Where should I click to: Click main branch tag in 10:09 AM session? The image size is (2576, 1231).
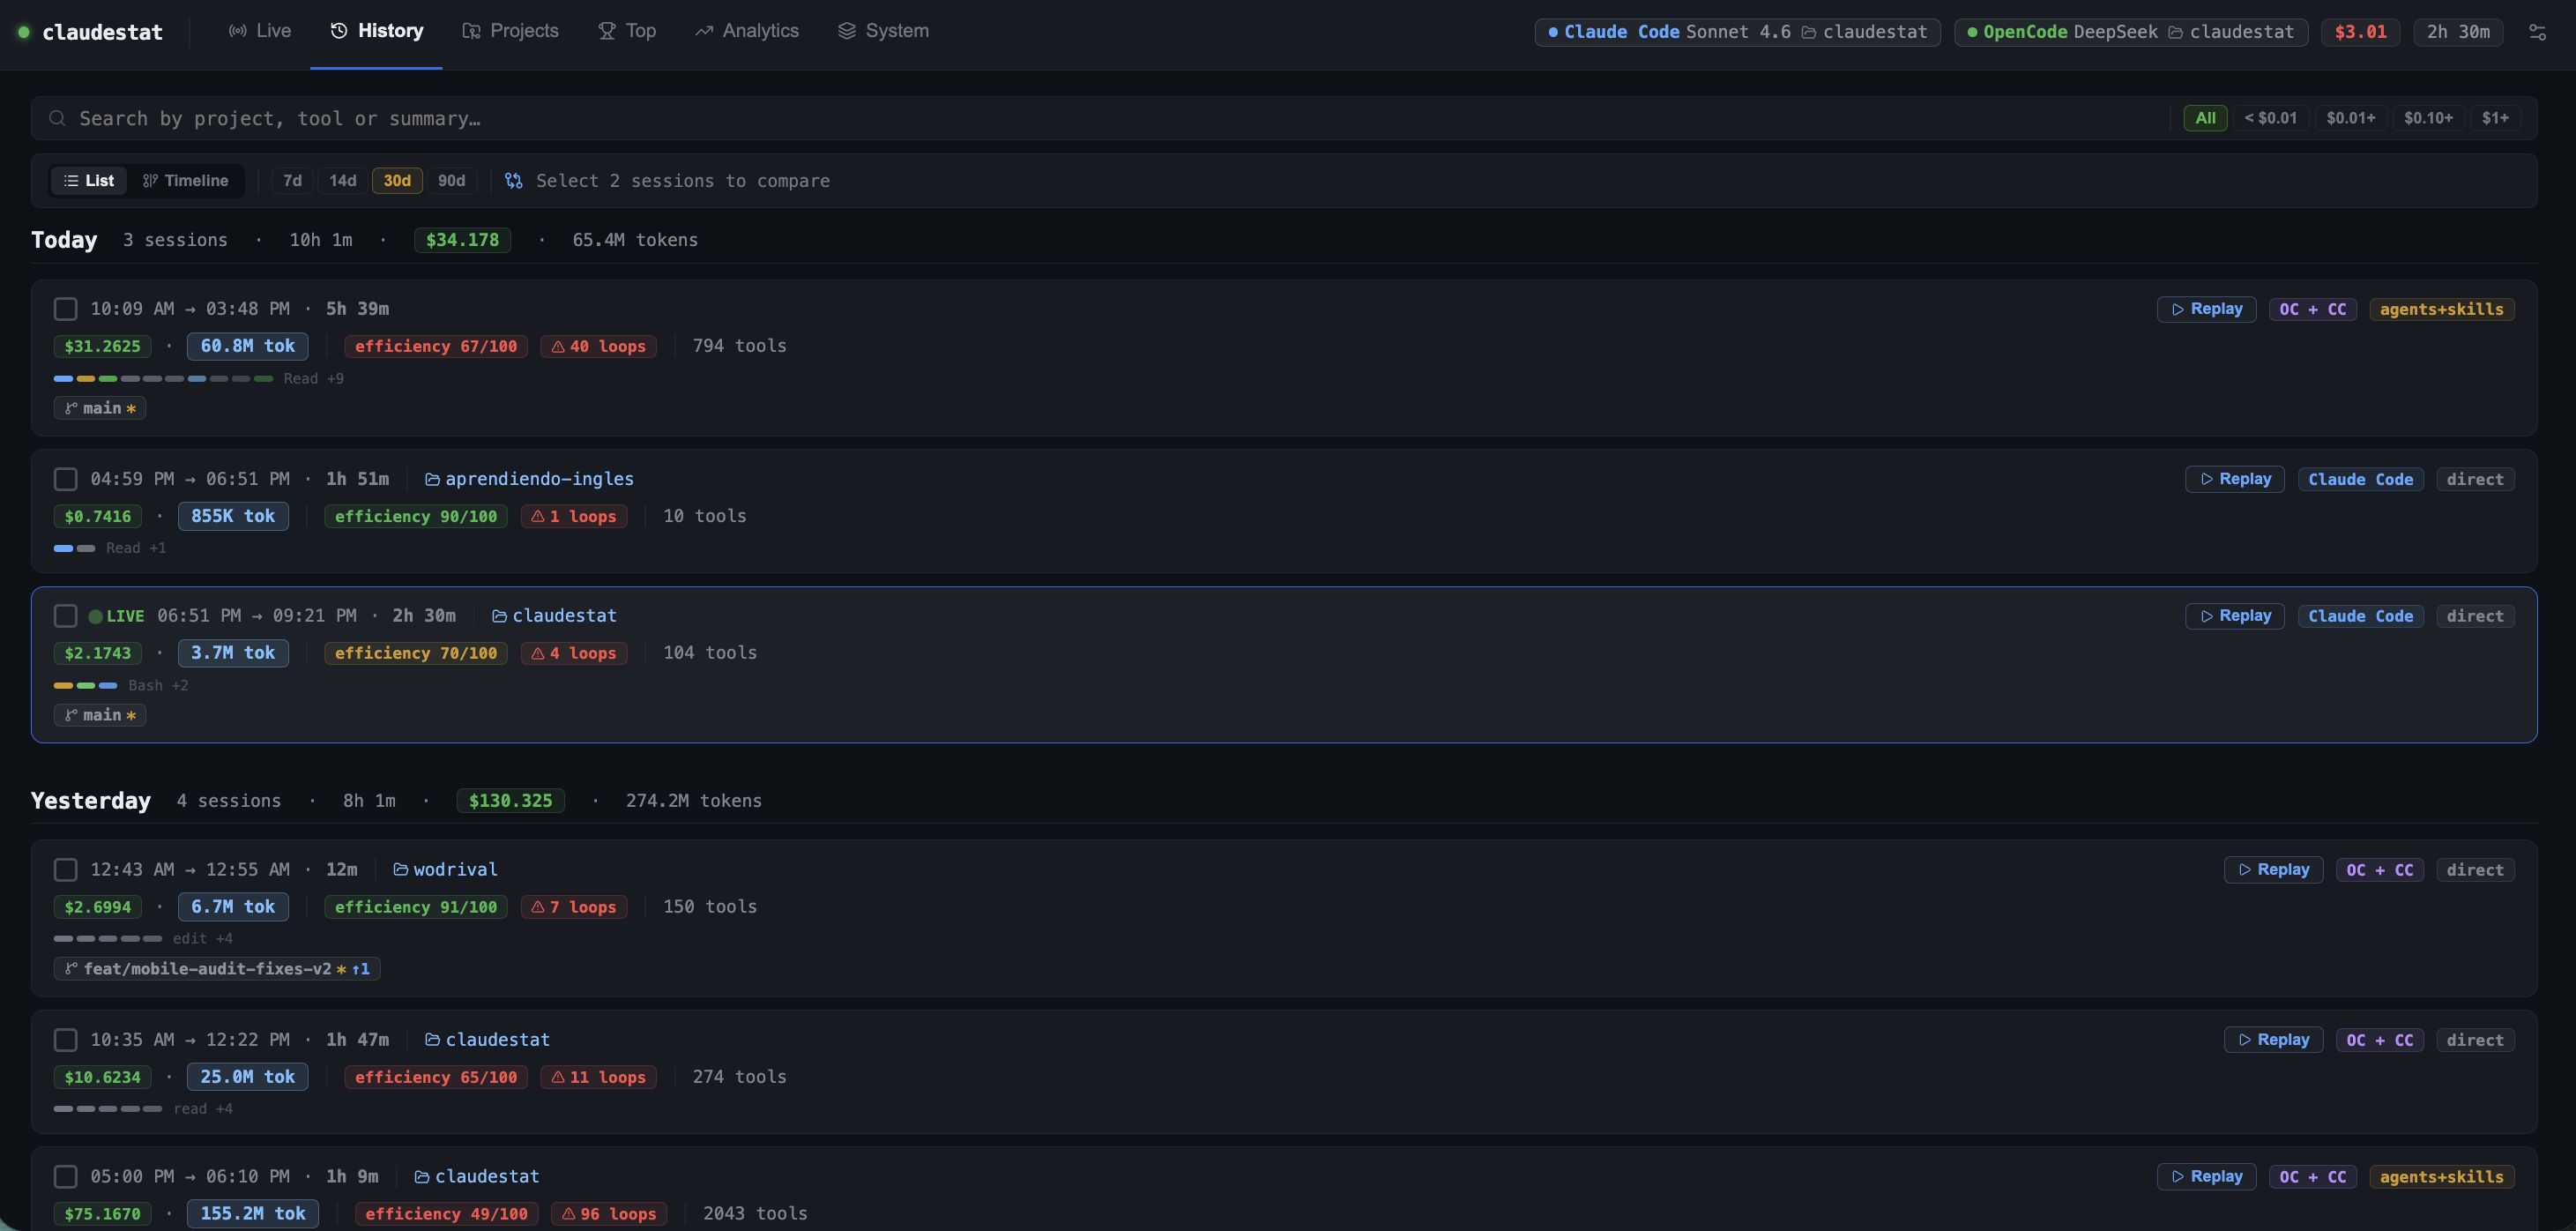(x=100, y=408)
